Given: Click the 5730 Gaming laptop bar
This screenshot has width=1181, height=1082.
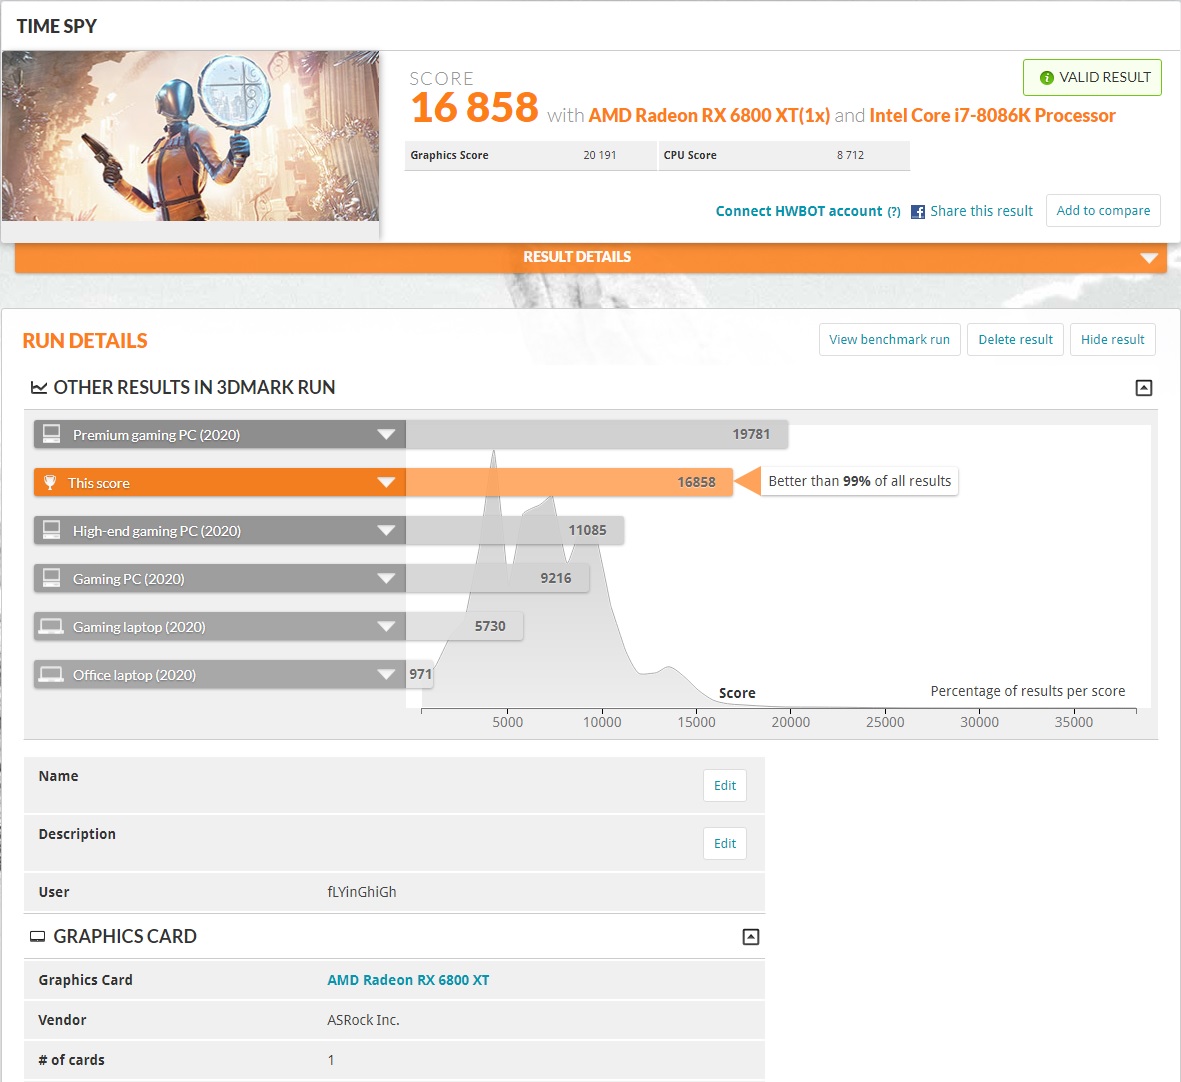Looking at the screenshot, I should tap(465, 626).
